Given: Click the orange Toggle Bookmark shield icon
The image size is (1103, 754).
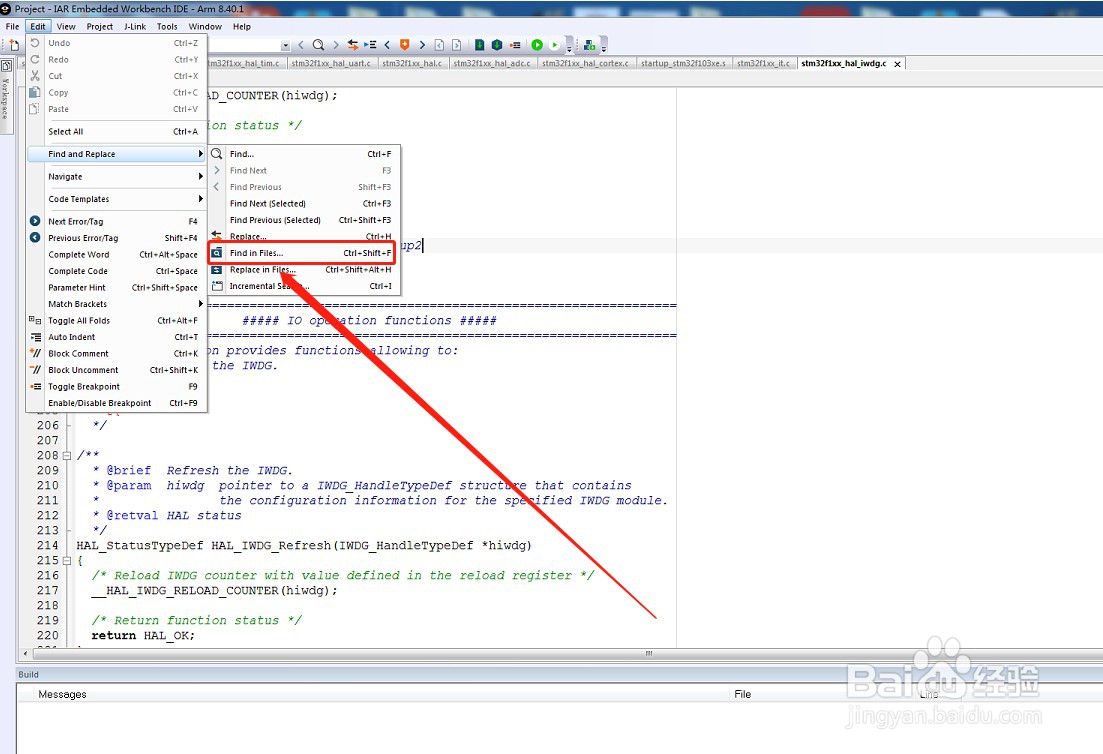Looking at the screenshot, I should 404,45.
